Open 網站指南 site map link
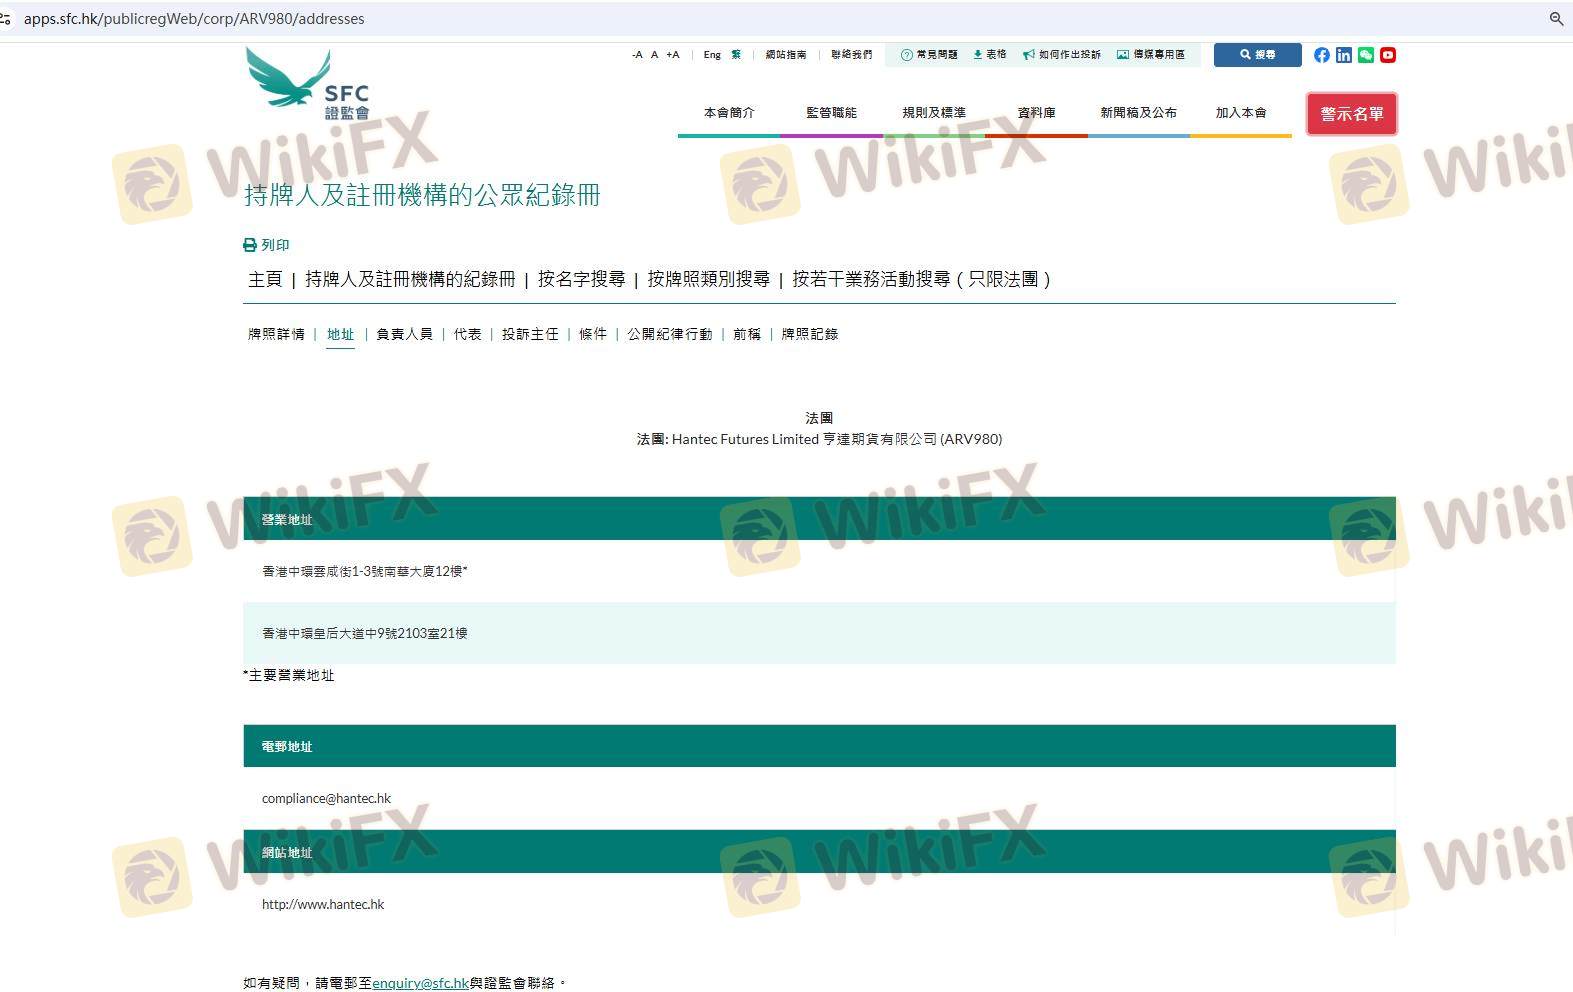This screenshot has height=992, width=1573. [x=786, y=55]
